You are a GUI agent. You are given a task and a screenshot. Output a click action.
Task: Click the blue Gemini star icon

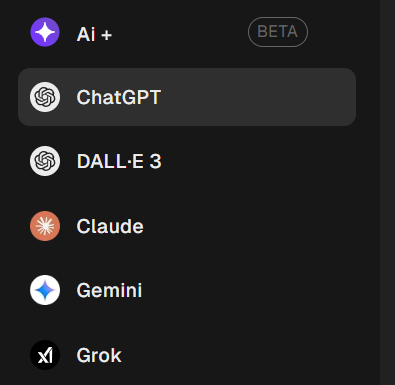pos(45,290)
